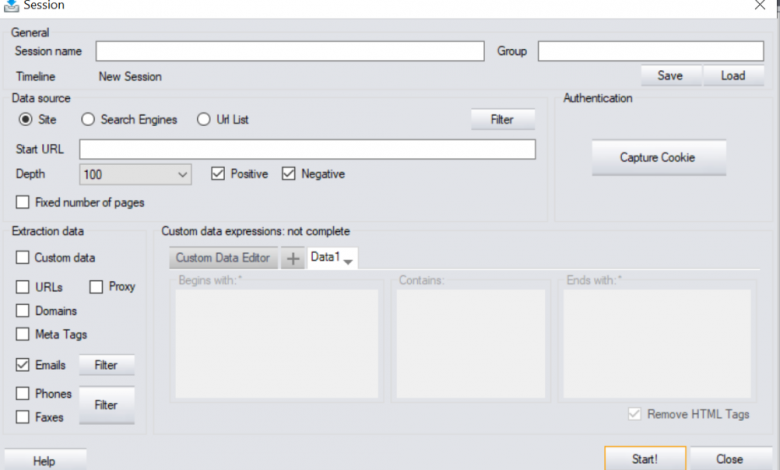Enable the Custom data checkbox
The height and width of the screenshot is (470, 780).
[x=23, y=258]
